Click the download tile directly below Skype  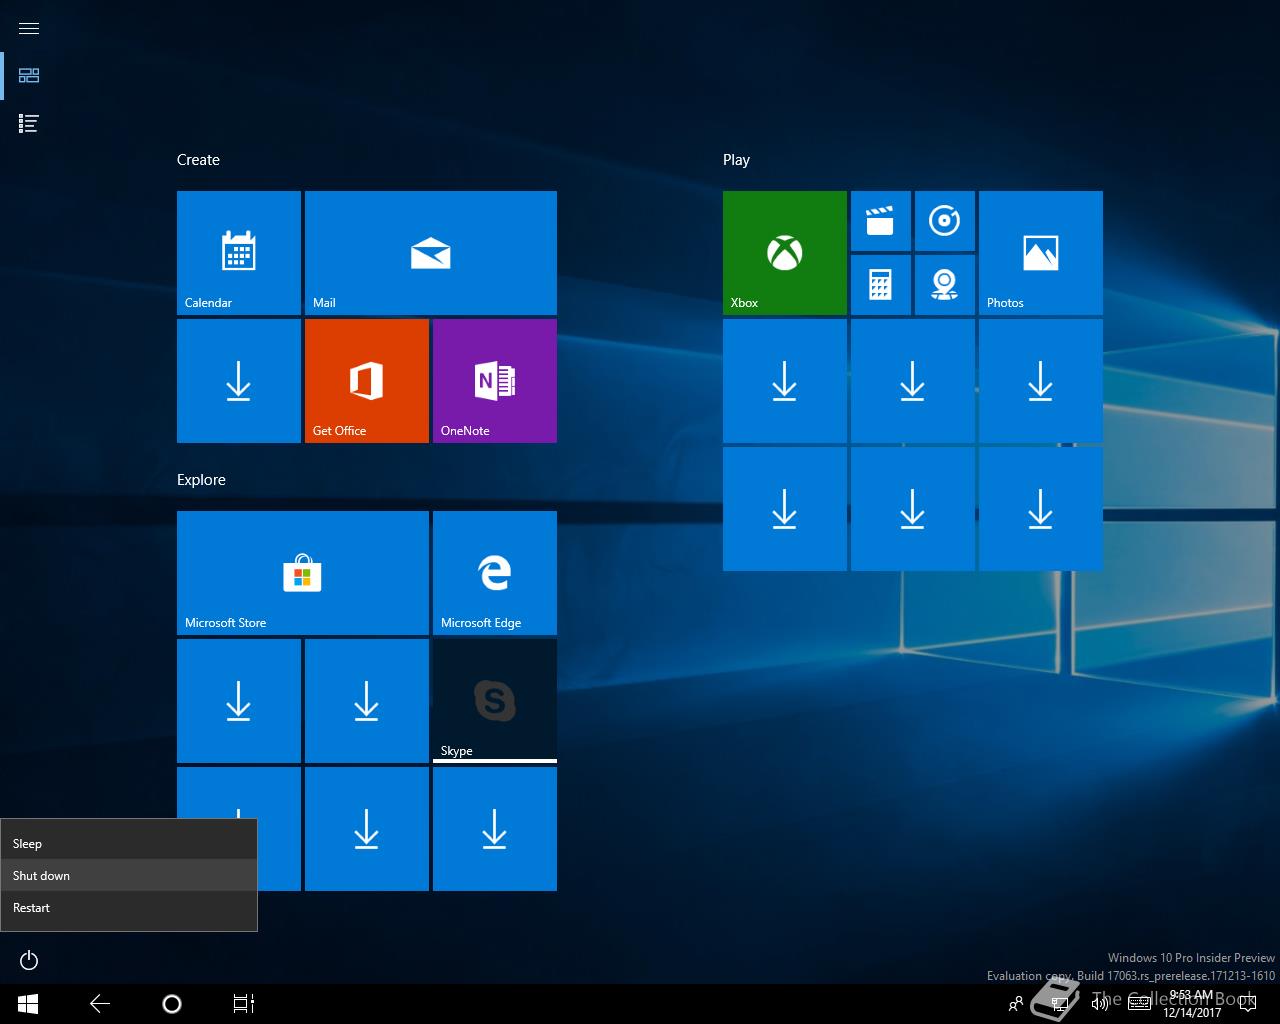[x=495, y=829]
